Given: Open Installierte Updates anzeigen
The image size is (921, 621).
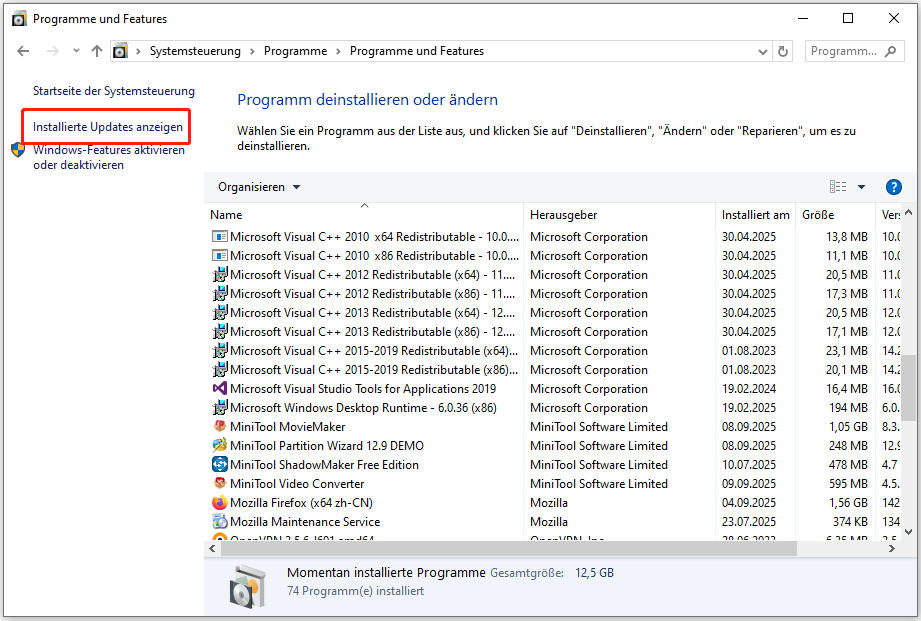Looking at the screenshot, I should click(108, 127).
